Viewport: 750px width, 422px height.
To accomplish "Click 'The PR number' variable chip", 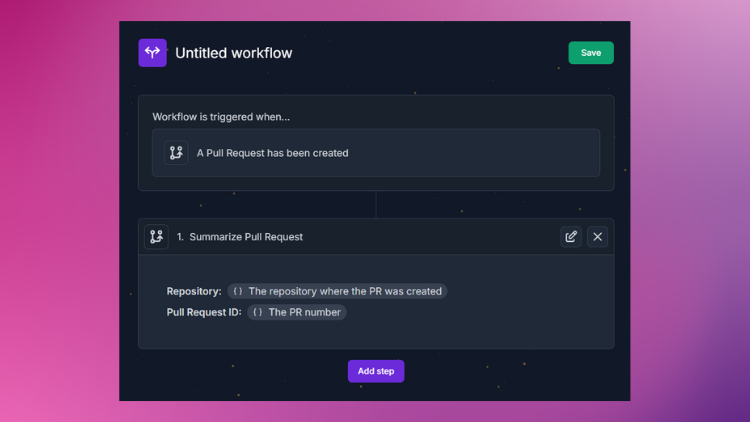I will (297, 312).
